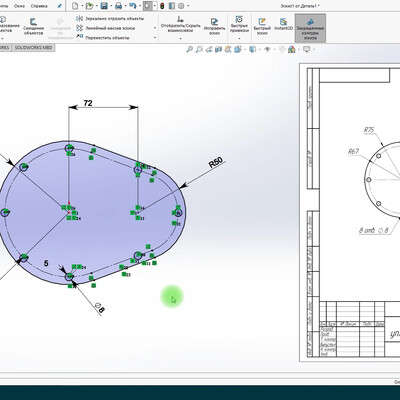Expand the dropdown arrow next to Save
Viewport: 400px width, 400px height.
[110, 6]
